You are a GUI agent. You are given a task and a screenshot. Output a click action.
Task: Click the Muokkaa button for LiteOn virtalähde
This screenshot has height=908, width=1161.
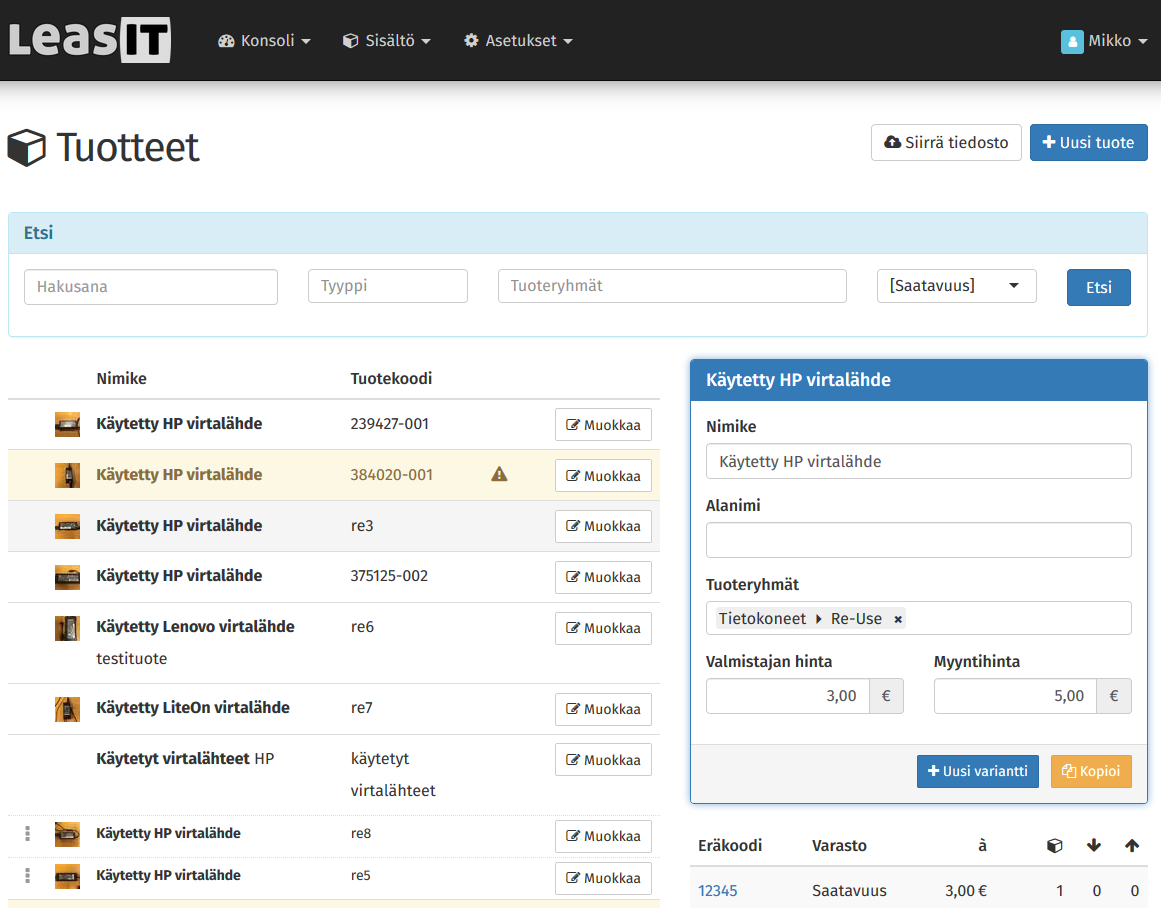(603, 710)
